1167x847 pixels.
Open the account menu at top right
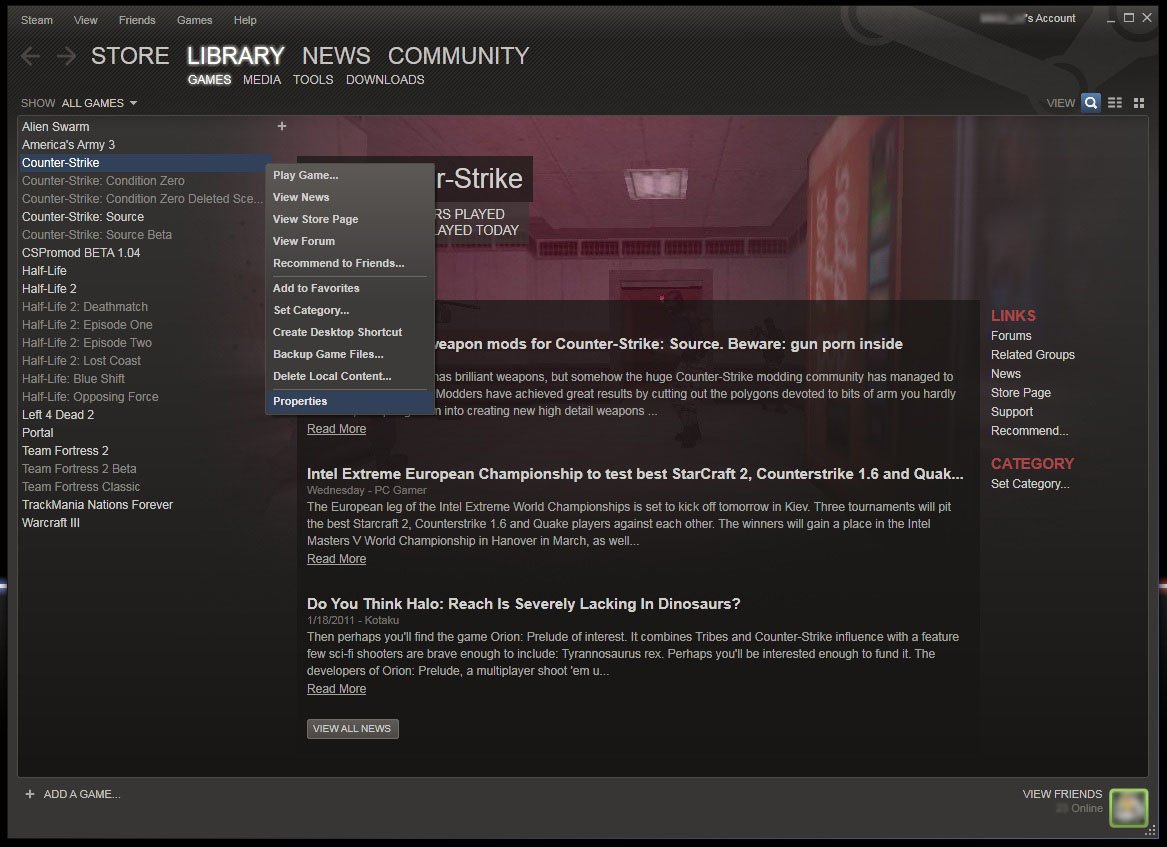pyautogui.click(x=1028, y=18)
